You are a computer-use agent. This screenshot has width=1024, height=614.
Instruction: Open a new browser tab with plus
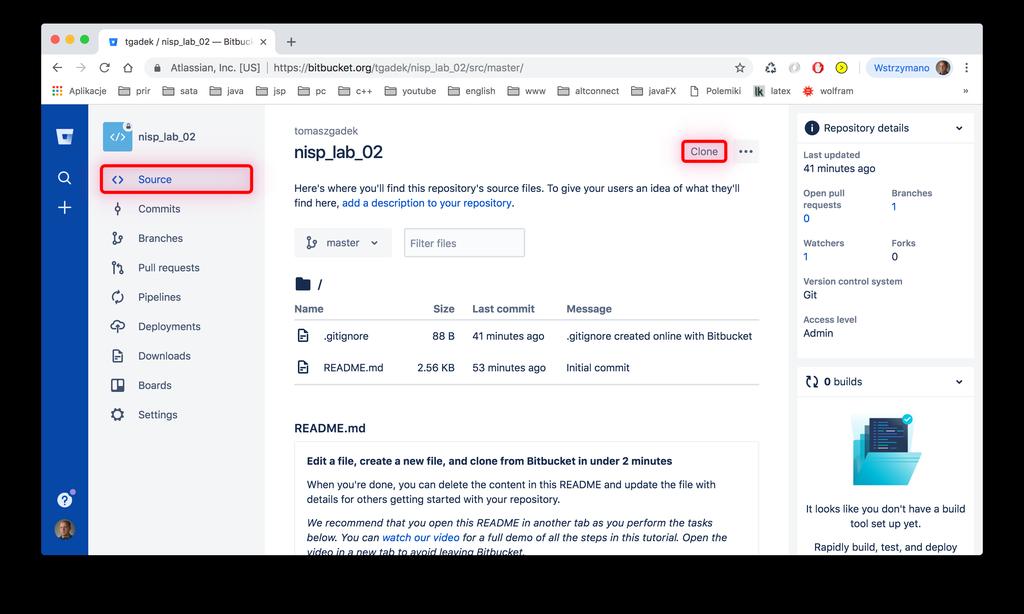tap(291, 42)
